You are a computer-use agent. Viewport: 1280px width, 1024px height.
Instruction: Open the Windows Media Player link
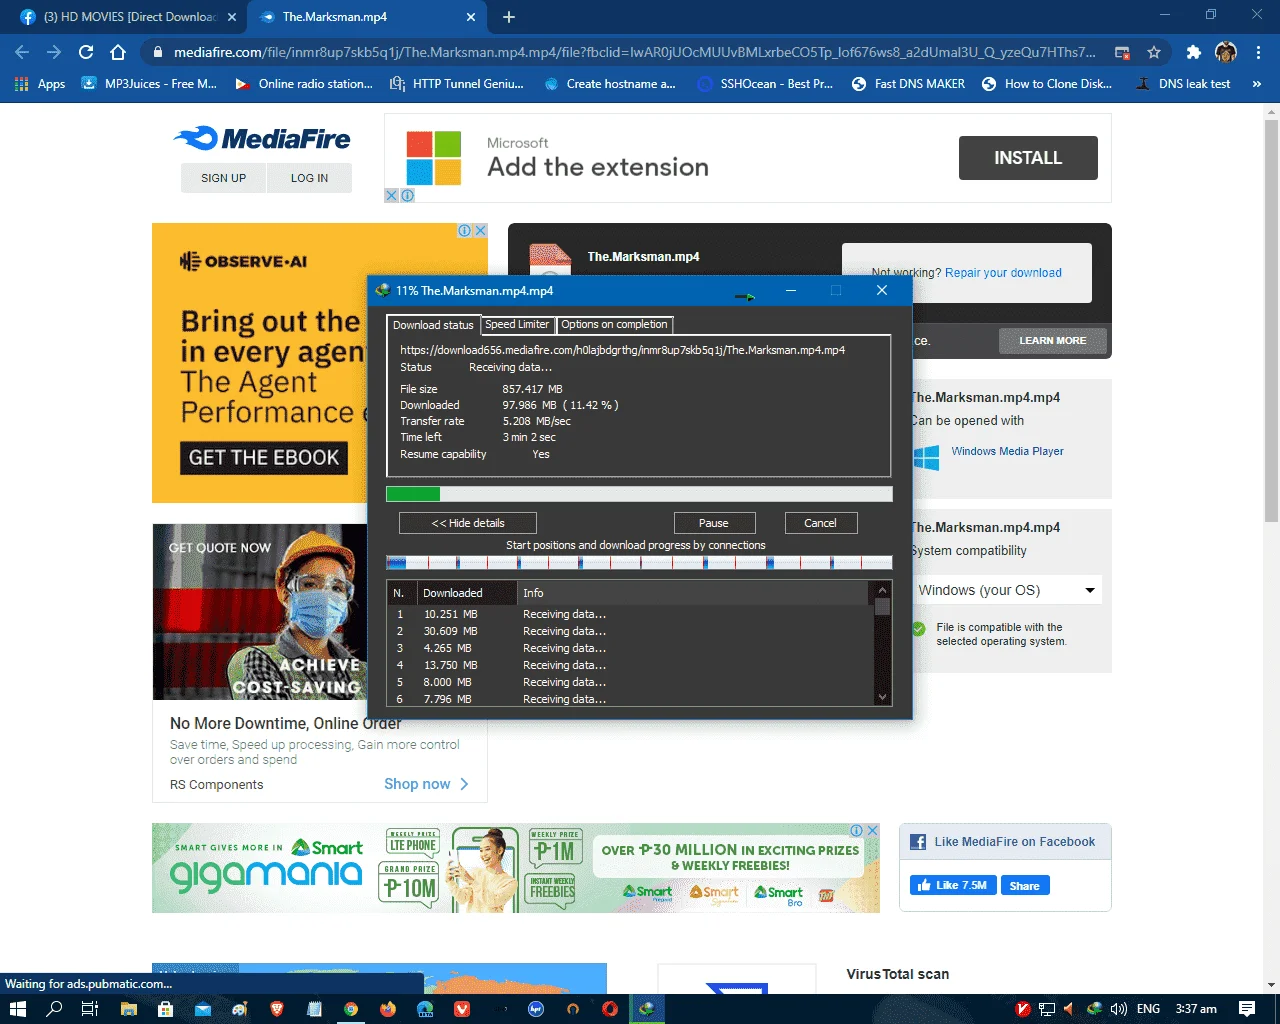click(x=1007, y=452)
